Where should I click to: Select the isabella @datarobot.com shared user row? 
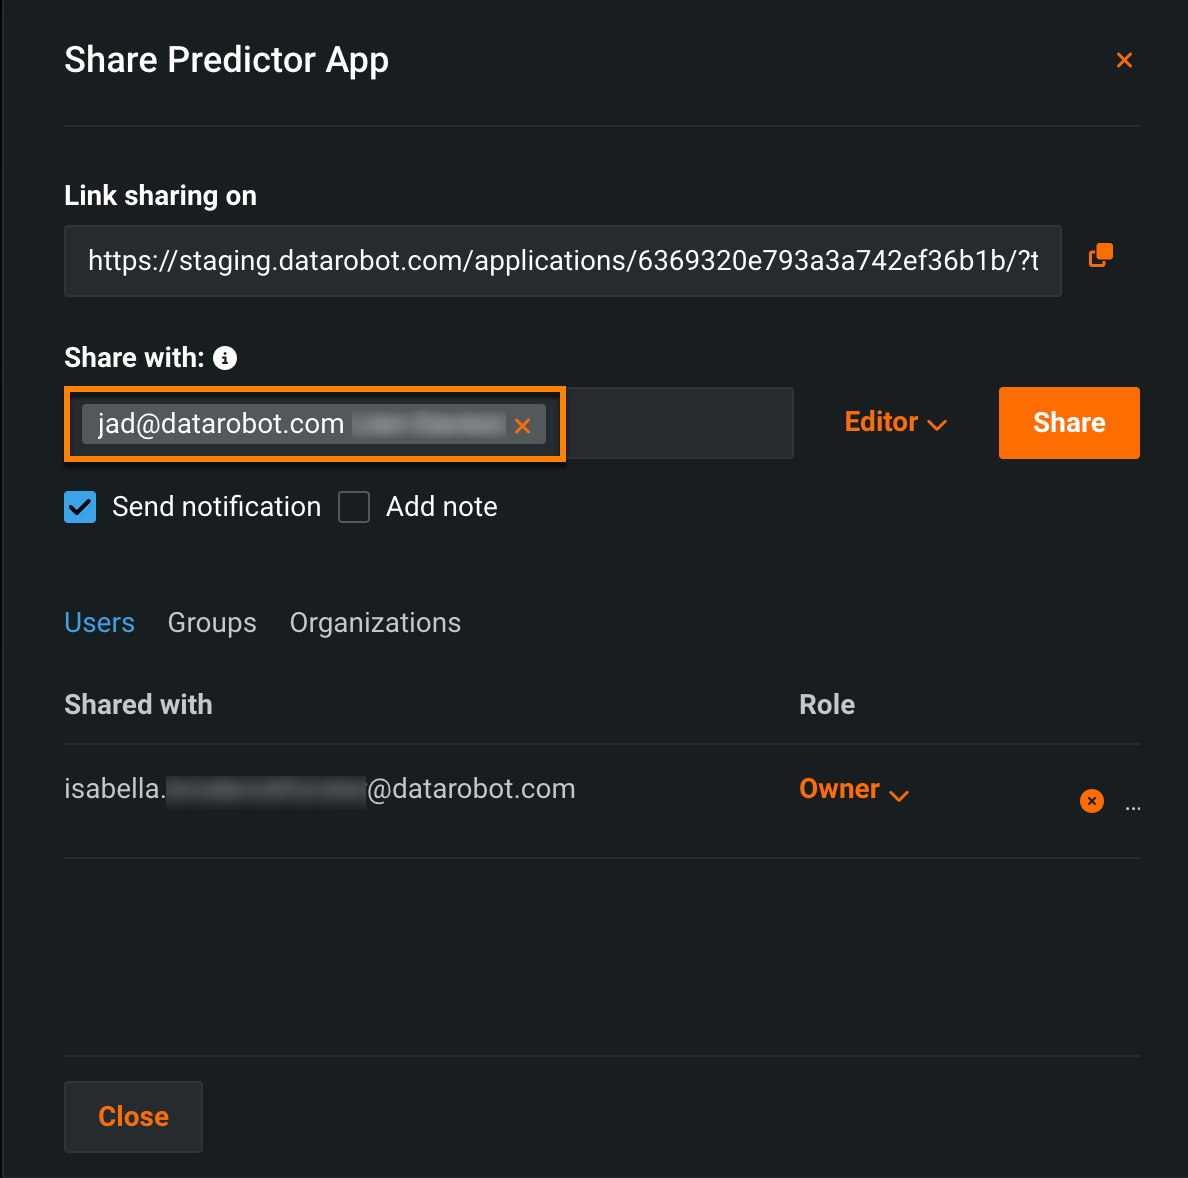[x=602, y=801]
